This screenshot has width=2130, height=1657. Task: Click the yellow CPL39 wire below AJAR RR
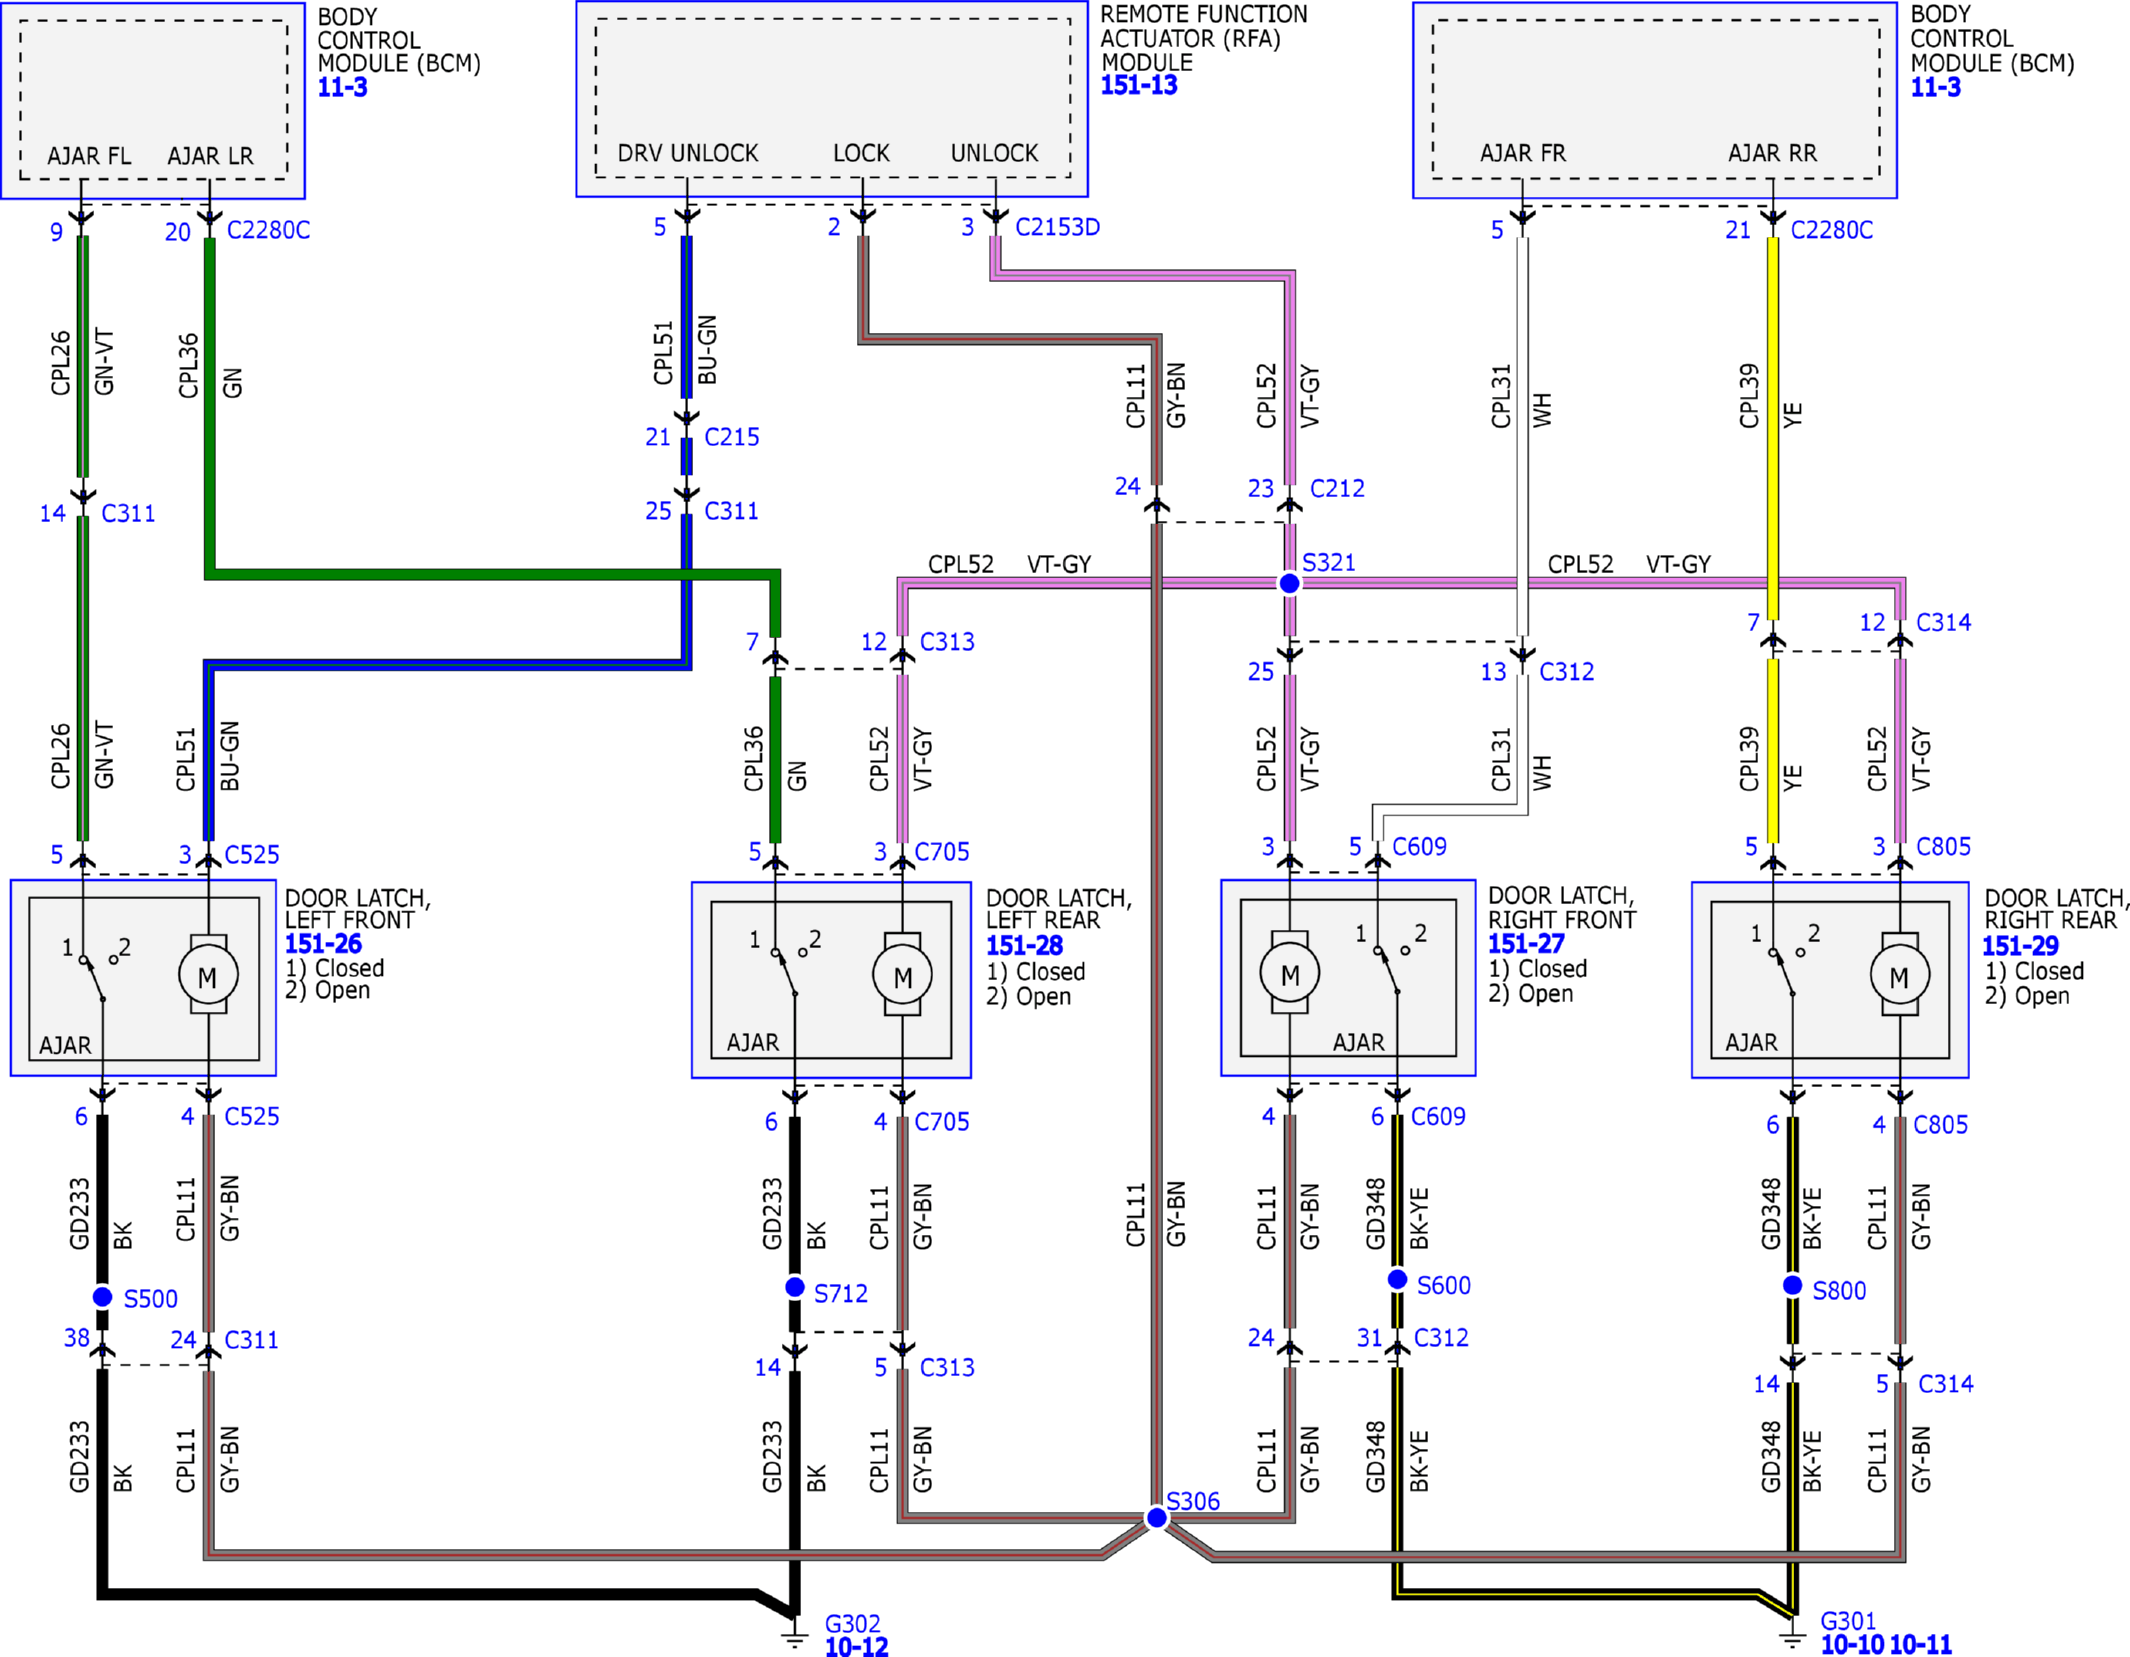point(1773,428)
